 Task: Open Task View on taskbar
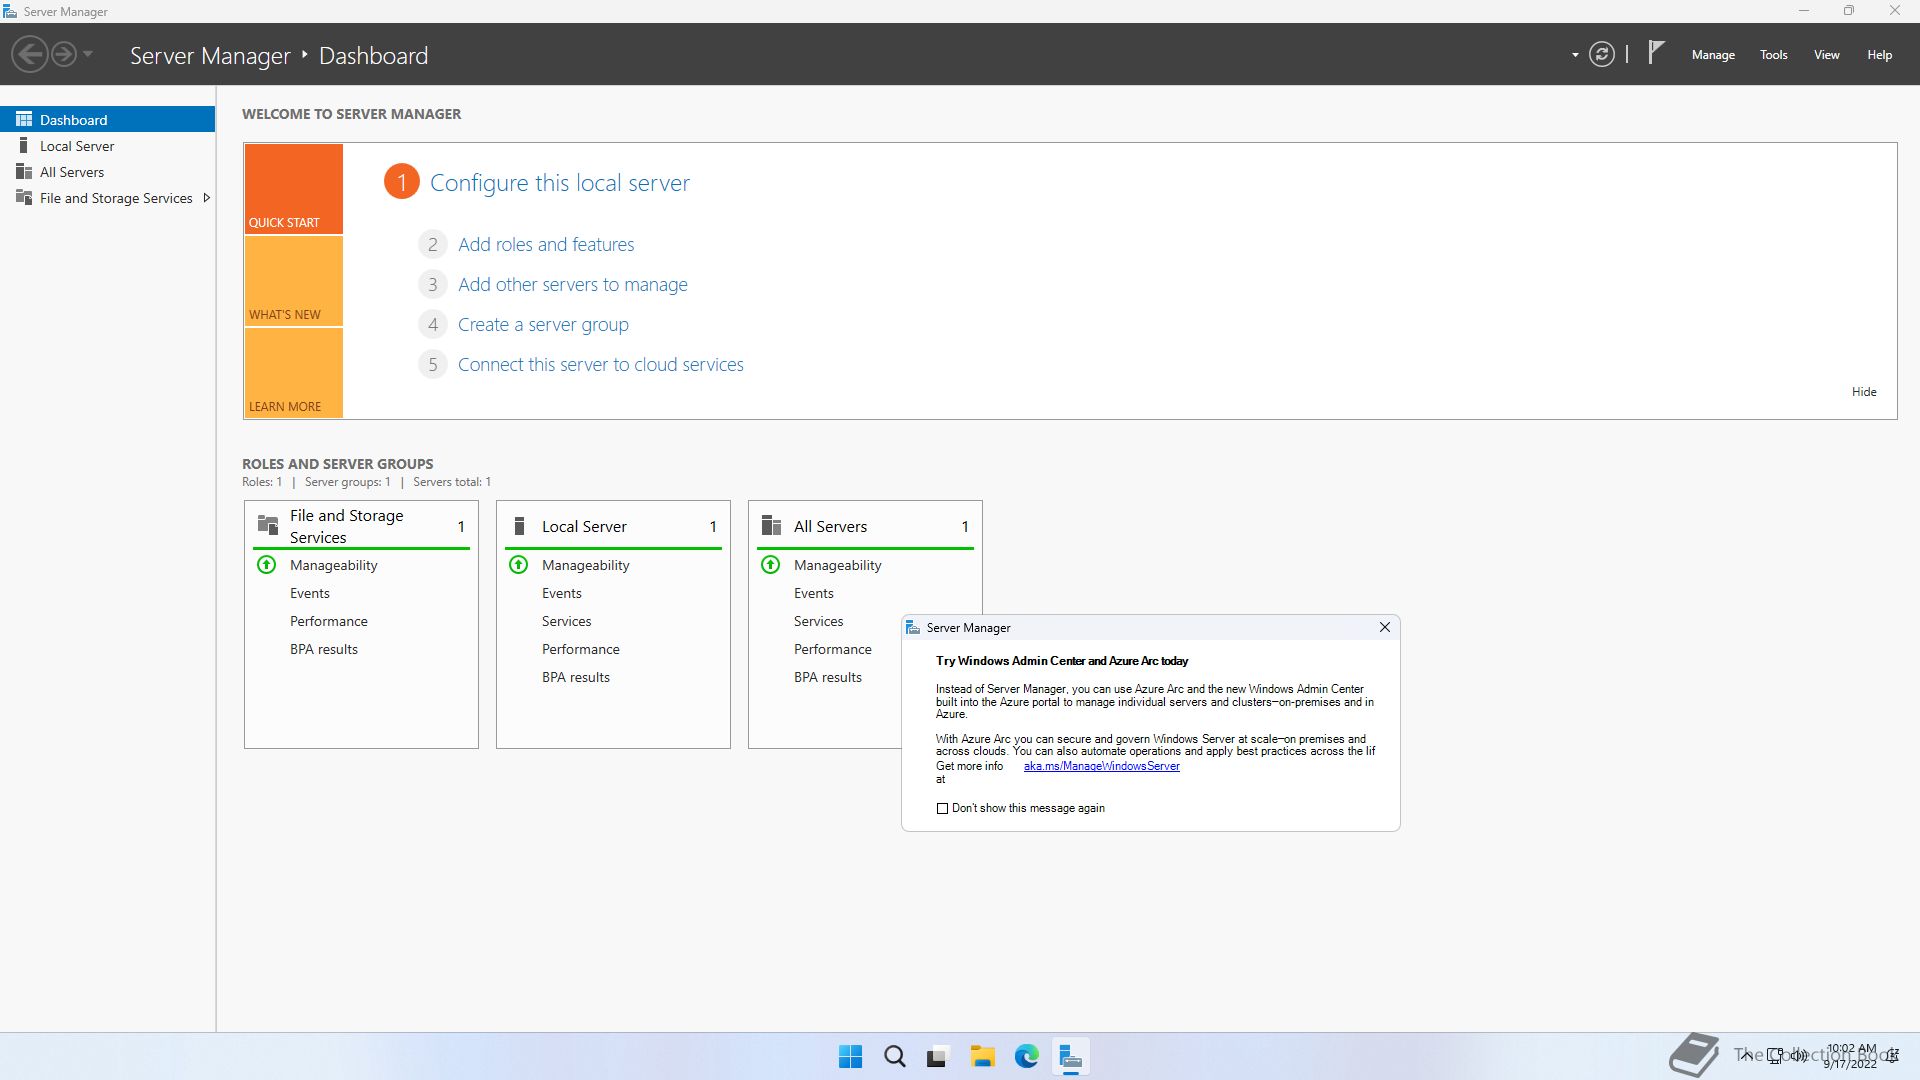tap(938, 1056)
